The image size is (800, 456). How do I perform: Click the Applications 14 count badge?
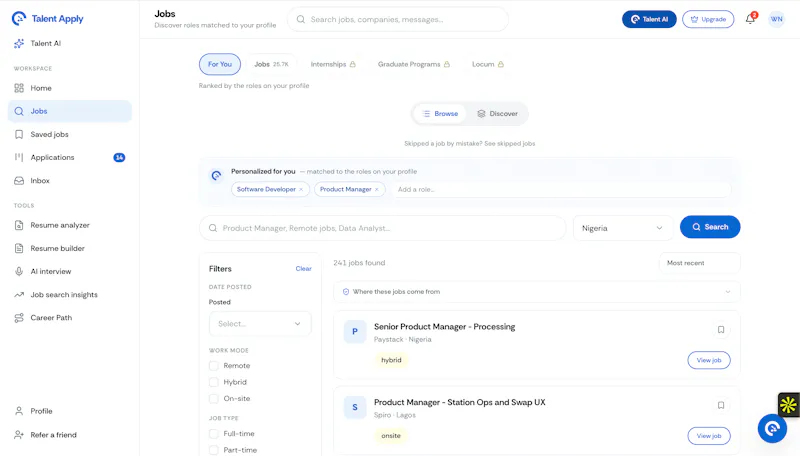pos(119,158)
